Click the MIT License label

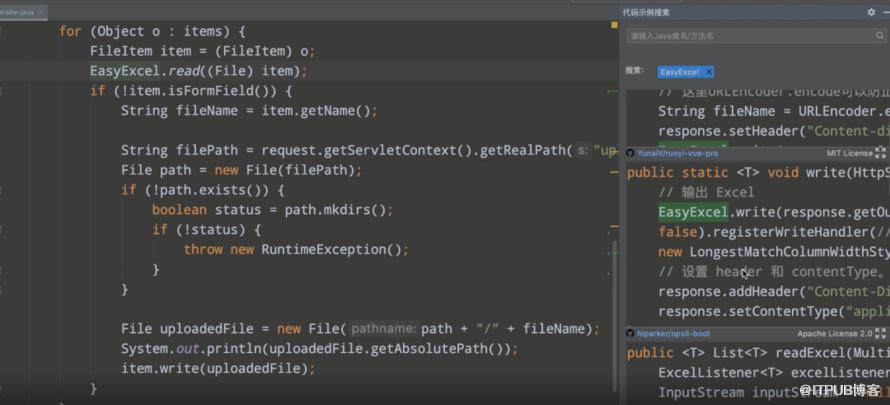coord(850,153)
